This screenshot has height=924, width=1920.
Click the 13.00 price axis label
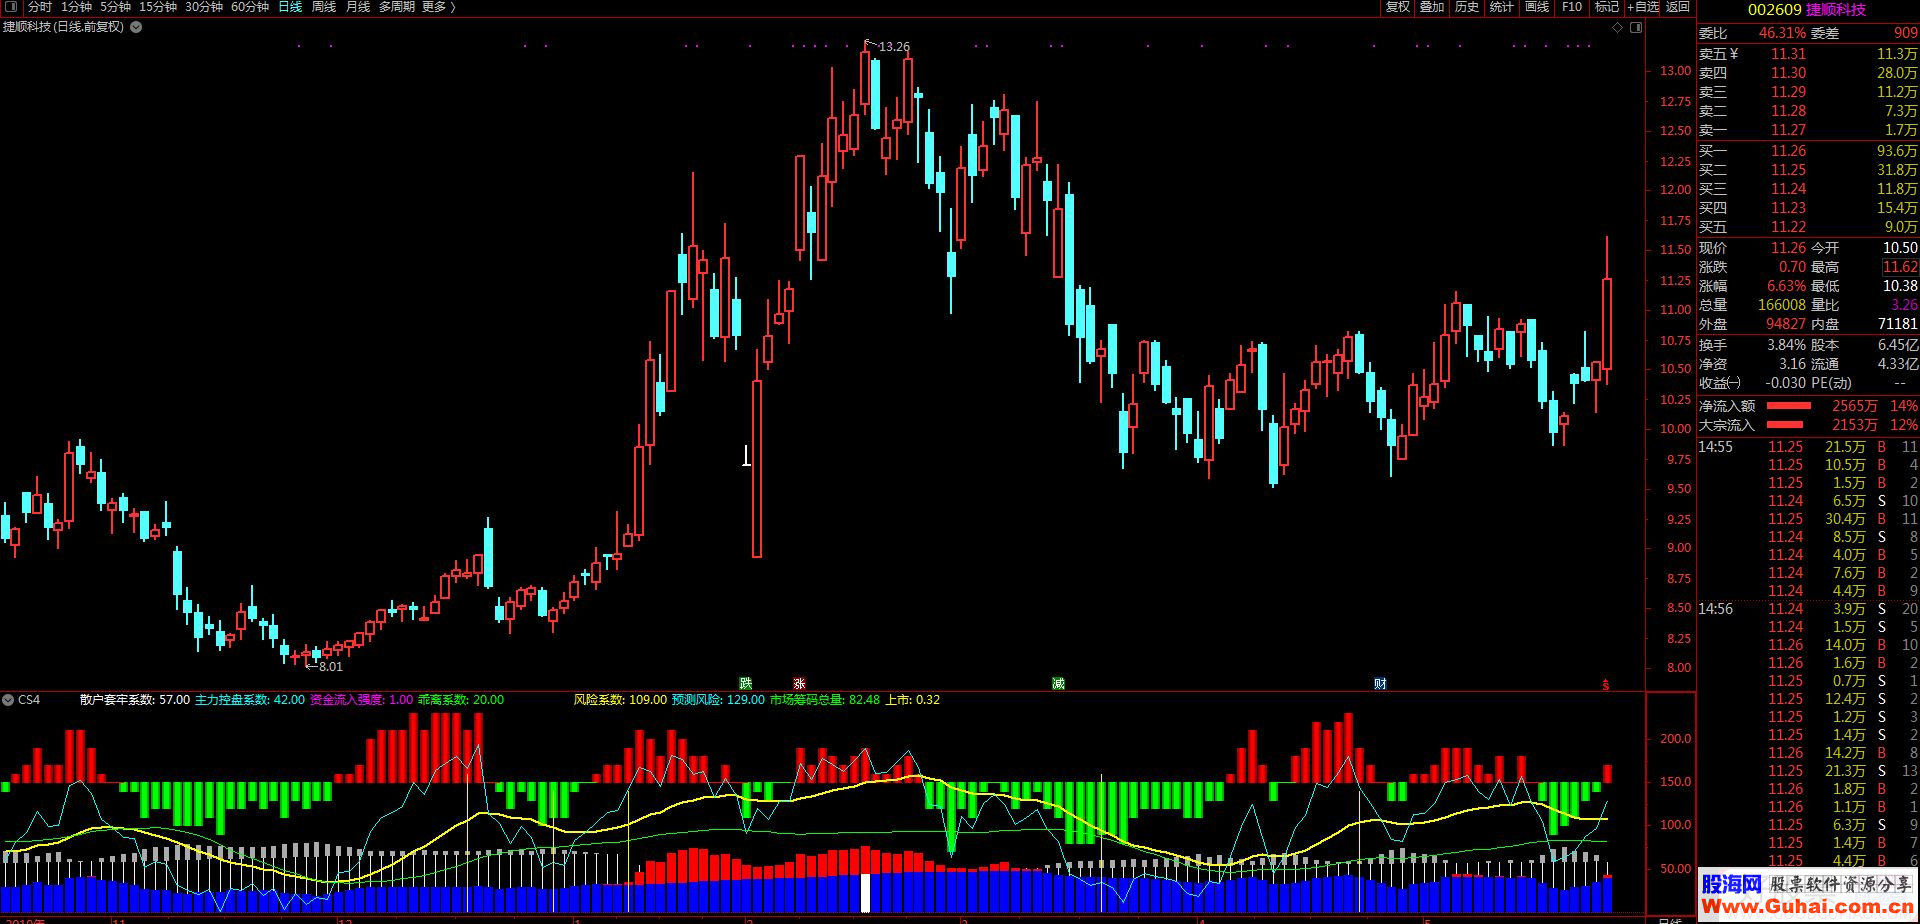click(1675, 71)
